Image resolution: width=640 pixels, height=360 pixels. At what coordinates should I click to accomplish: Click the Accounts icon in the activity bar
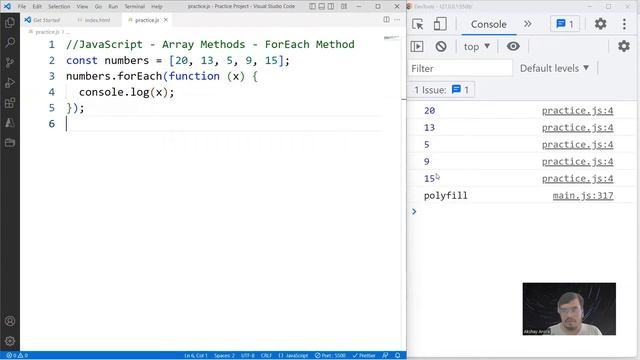point(10,321)
